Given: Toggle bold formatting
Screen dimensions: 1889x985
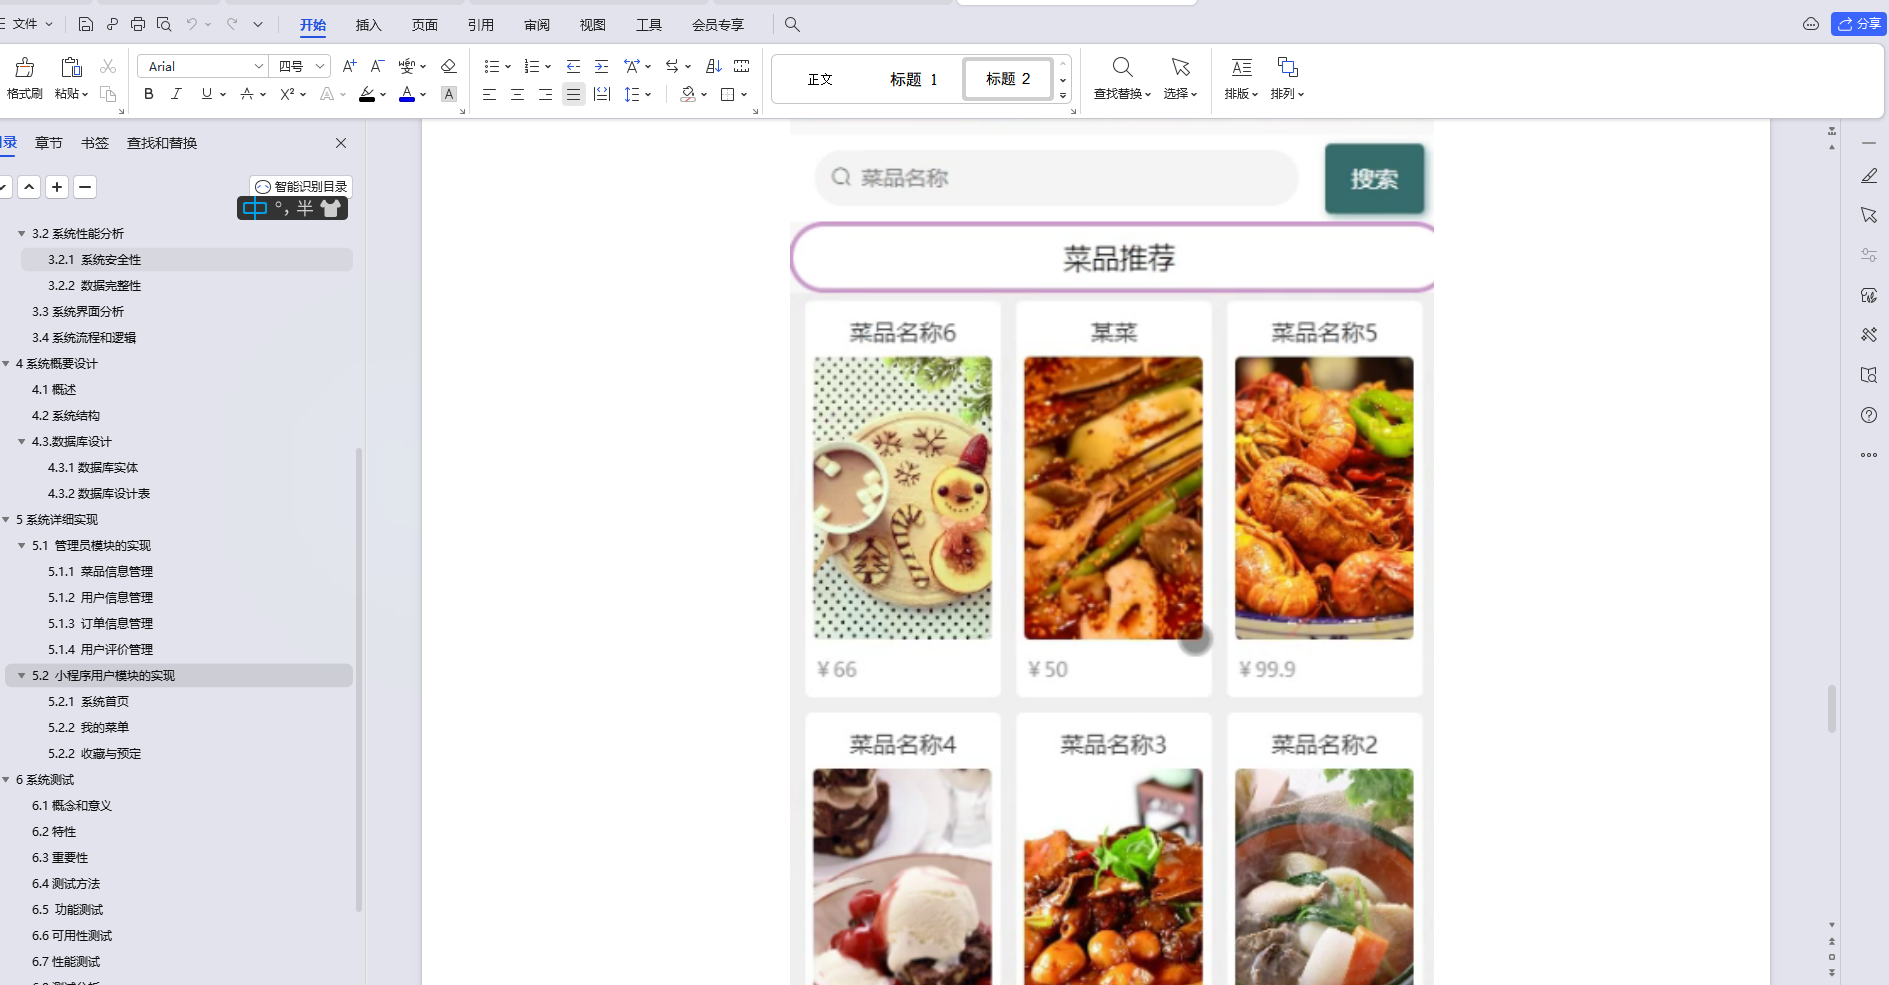Looking at the screenshot, I should [x=148, y=94].
